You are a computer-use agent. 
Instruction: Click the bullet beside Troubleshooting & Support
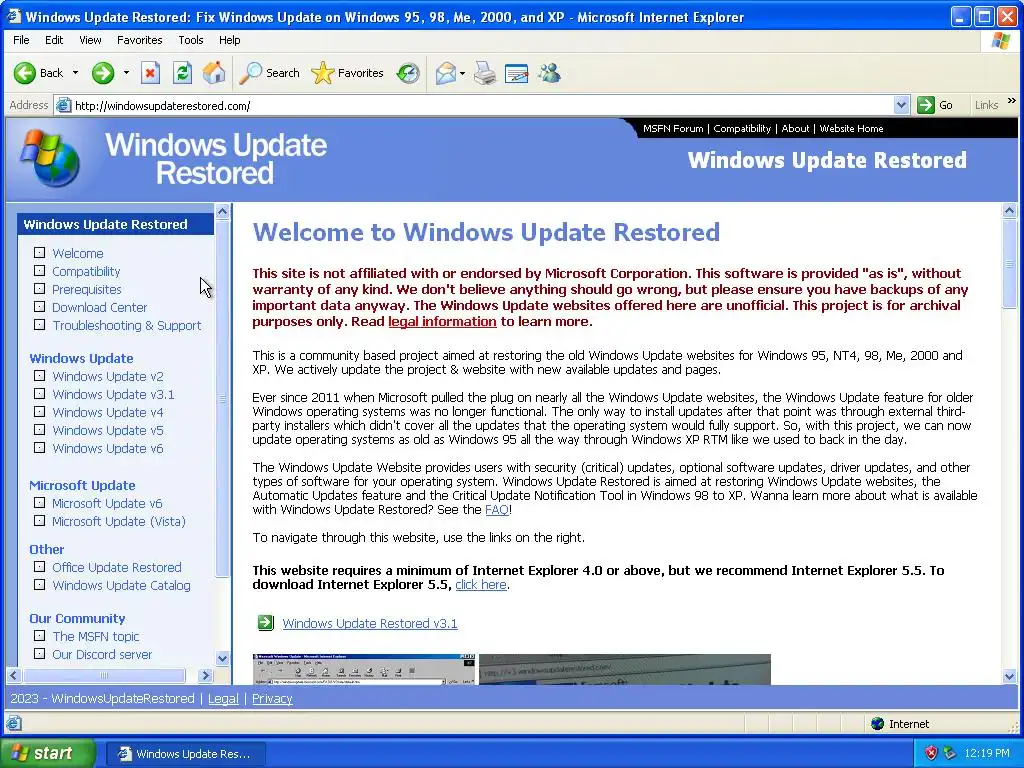point(40,325)
